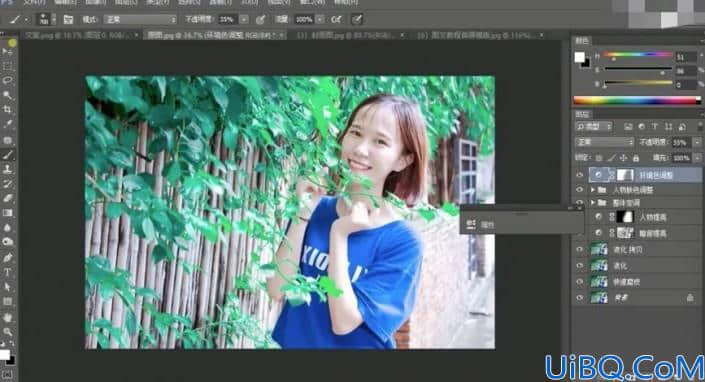705x382 pixels.
Task: Open the brush size preset picker
Action: 46,19
